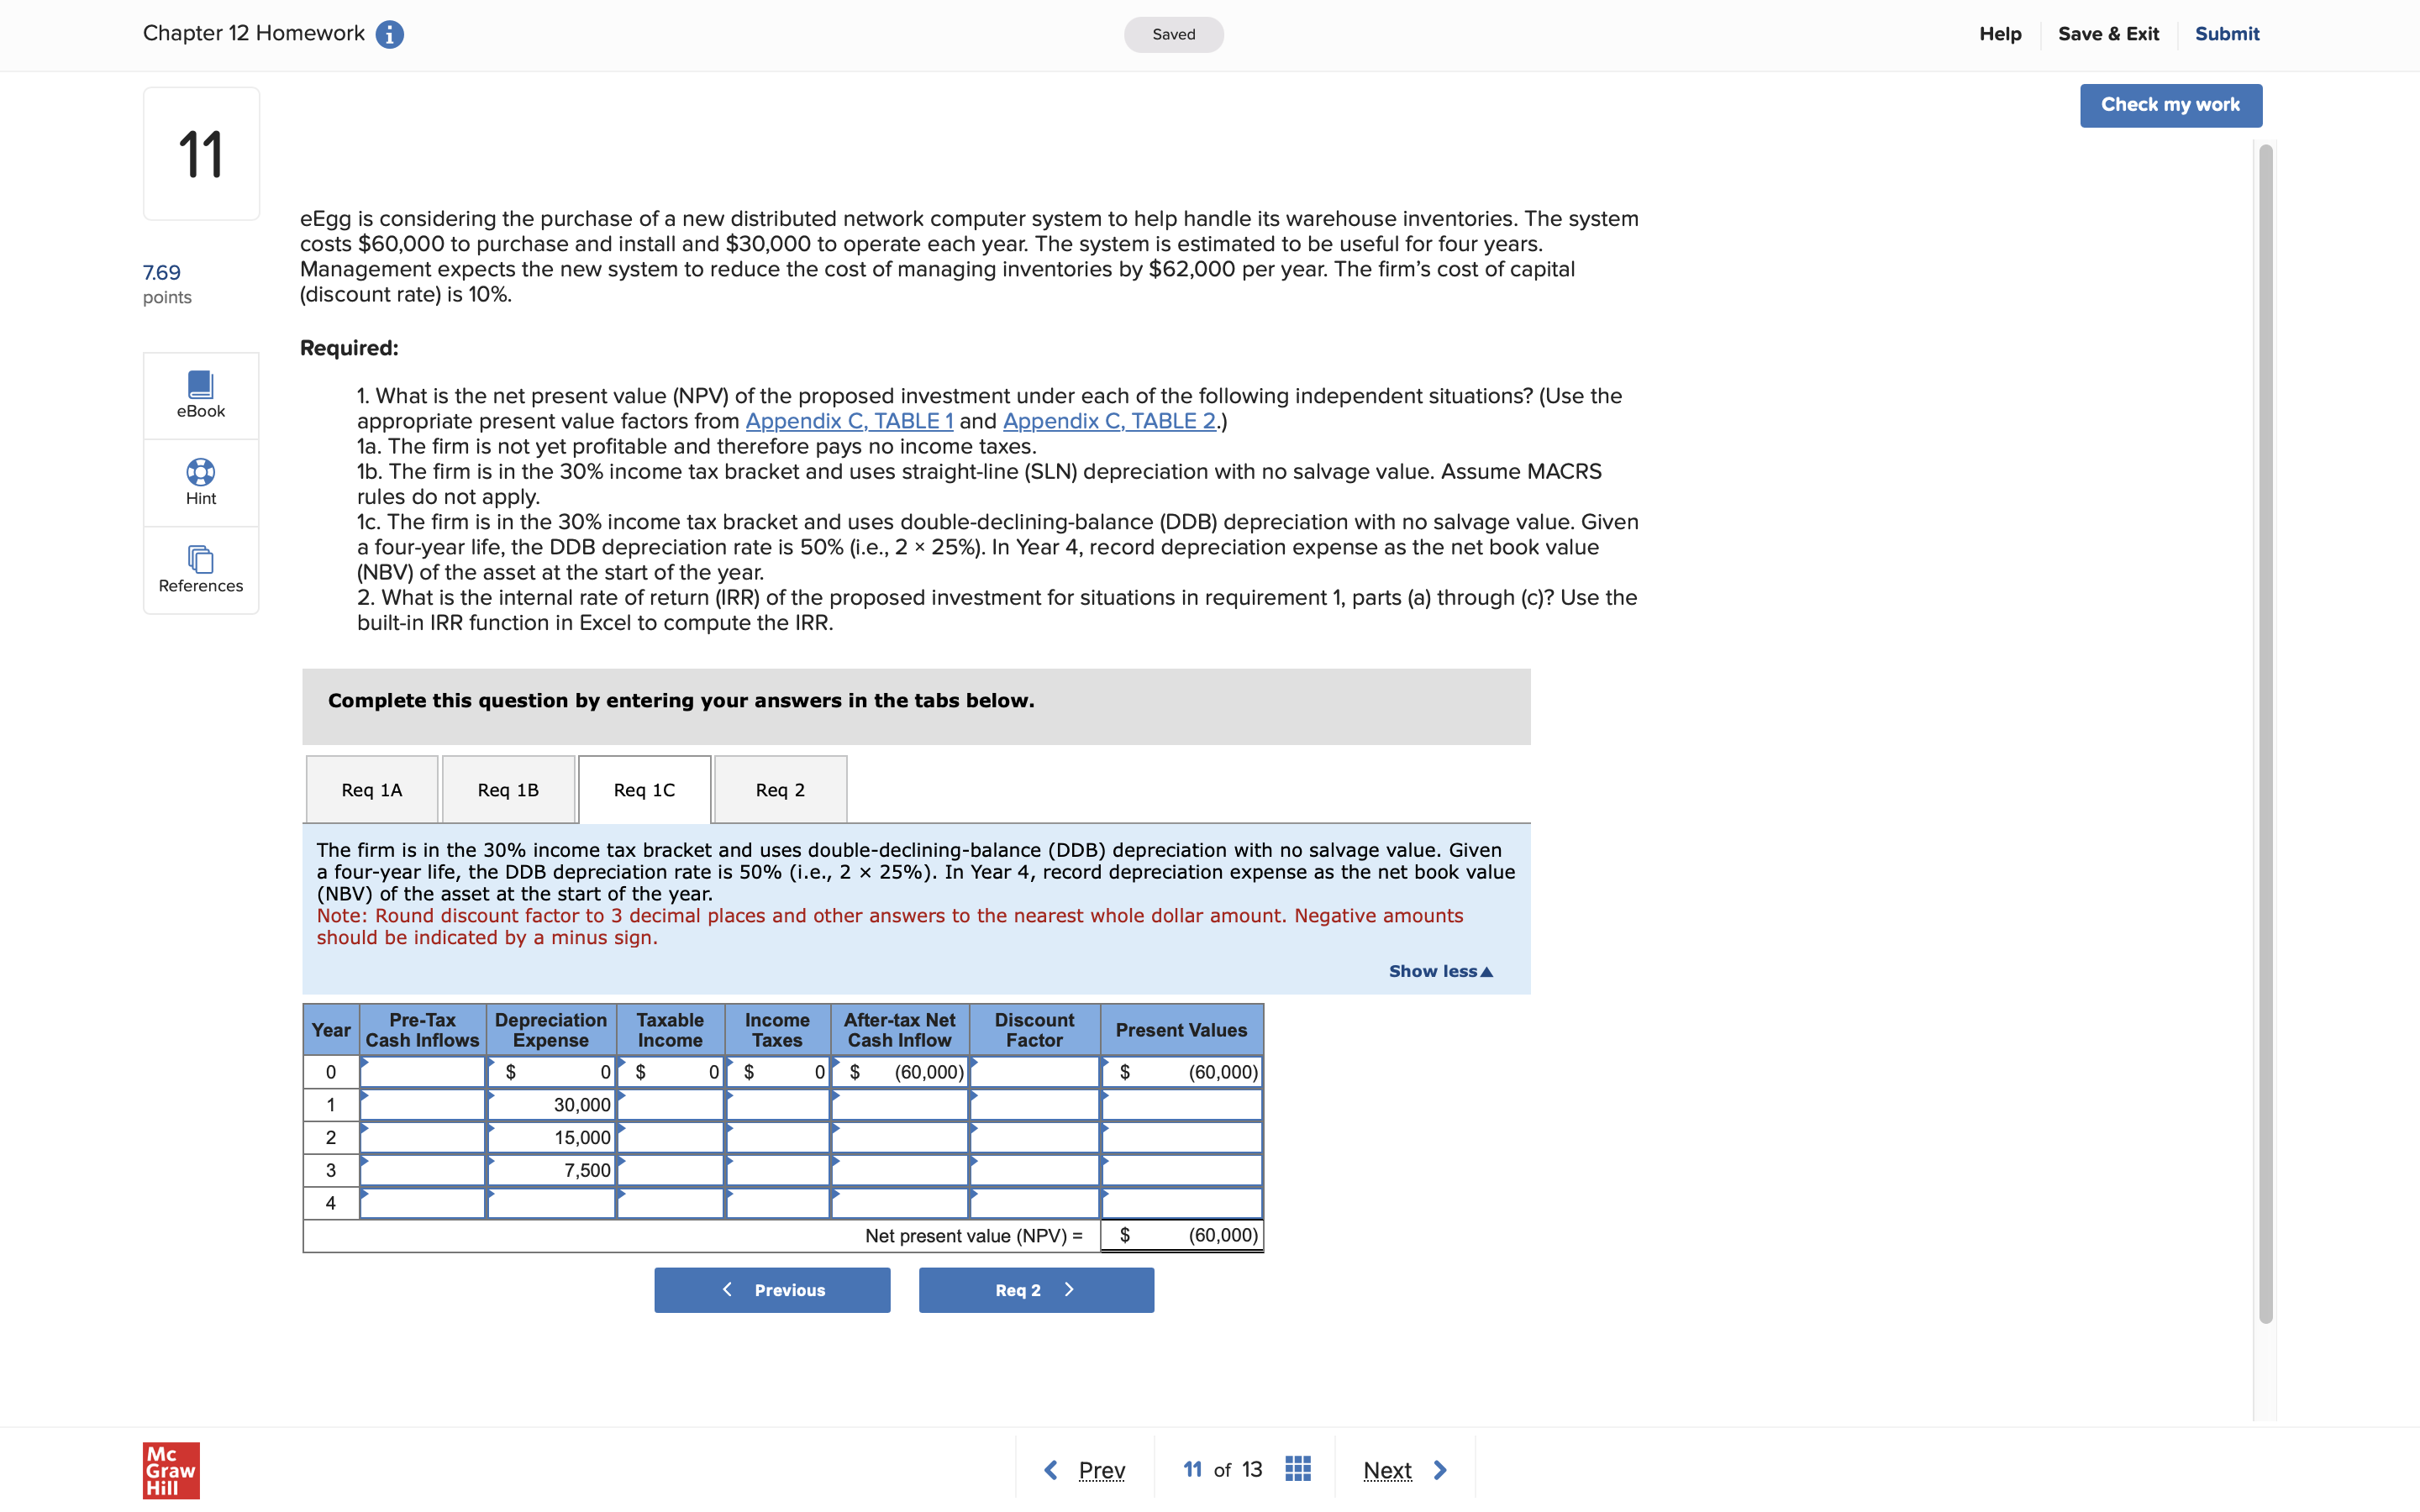Switch to the Req 1A tab

[x=372, y=790]
